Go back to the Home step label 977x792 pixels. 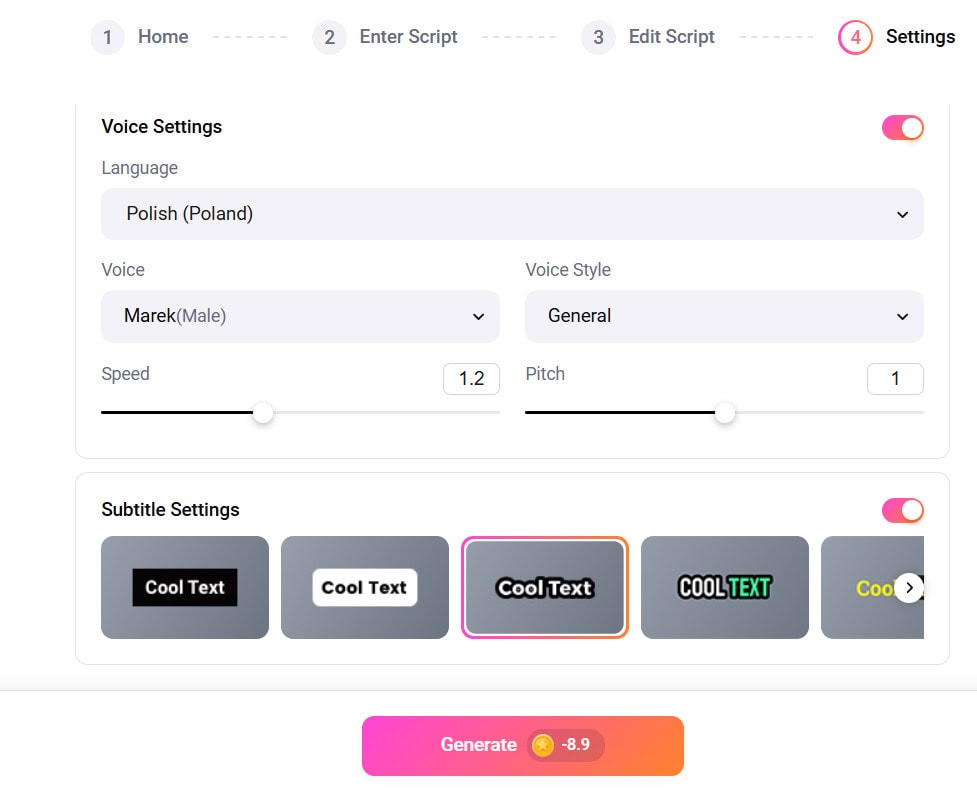163,37
